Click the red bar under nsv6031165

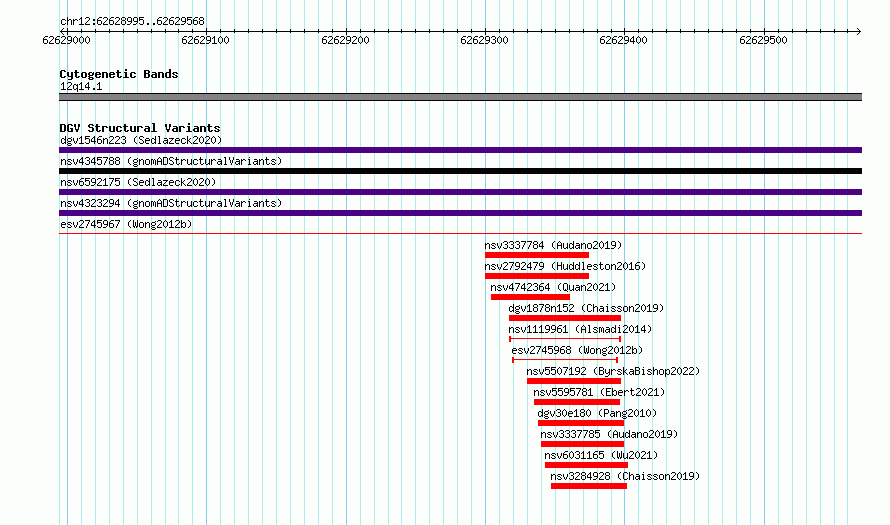[586, 465]
